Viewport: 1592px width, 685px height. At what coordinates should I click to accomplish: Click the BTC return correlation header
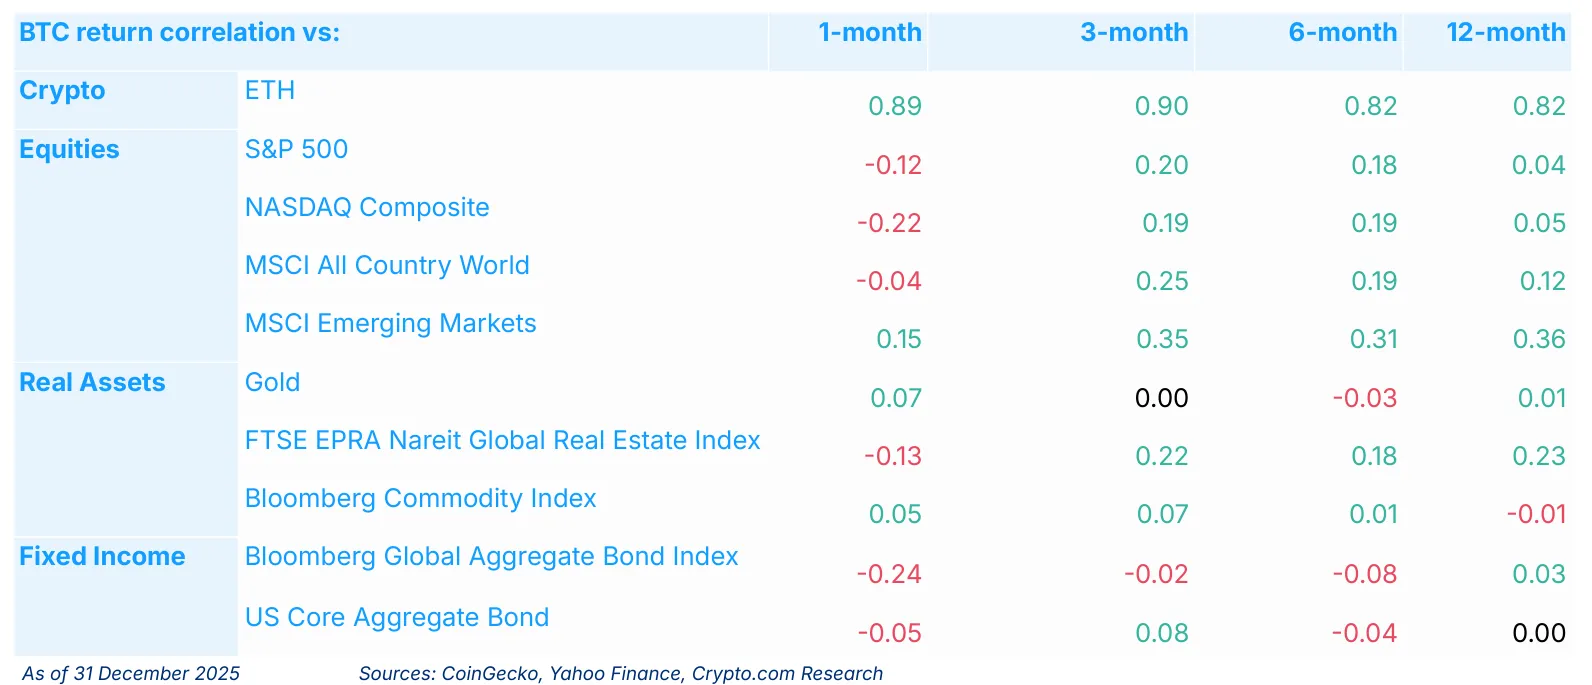(x=179, y=33)
